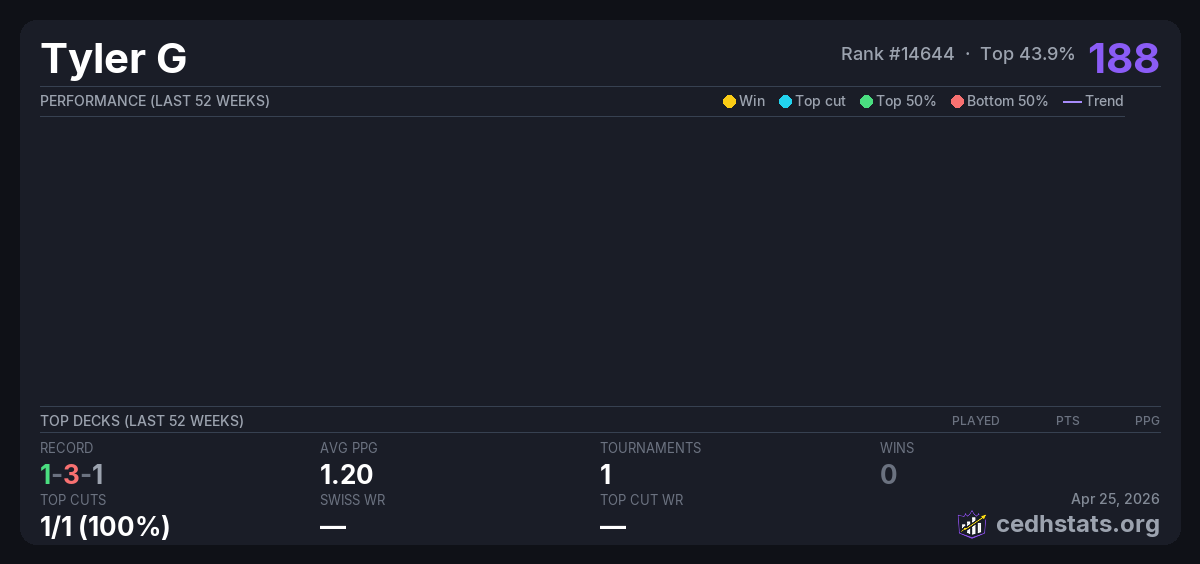Viewport: 1200px width, 564px height.
Task: Click the green Top 50% legend dot
Action: pyautogui.click(x=866, y=101)
